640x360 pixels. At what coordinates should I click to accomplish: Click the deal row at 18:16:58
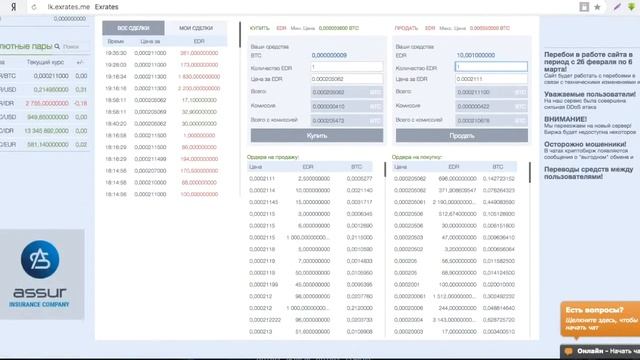[164, 136]
